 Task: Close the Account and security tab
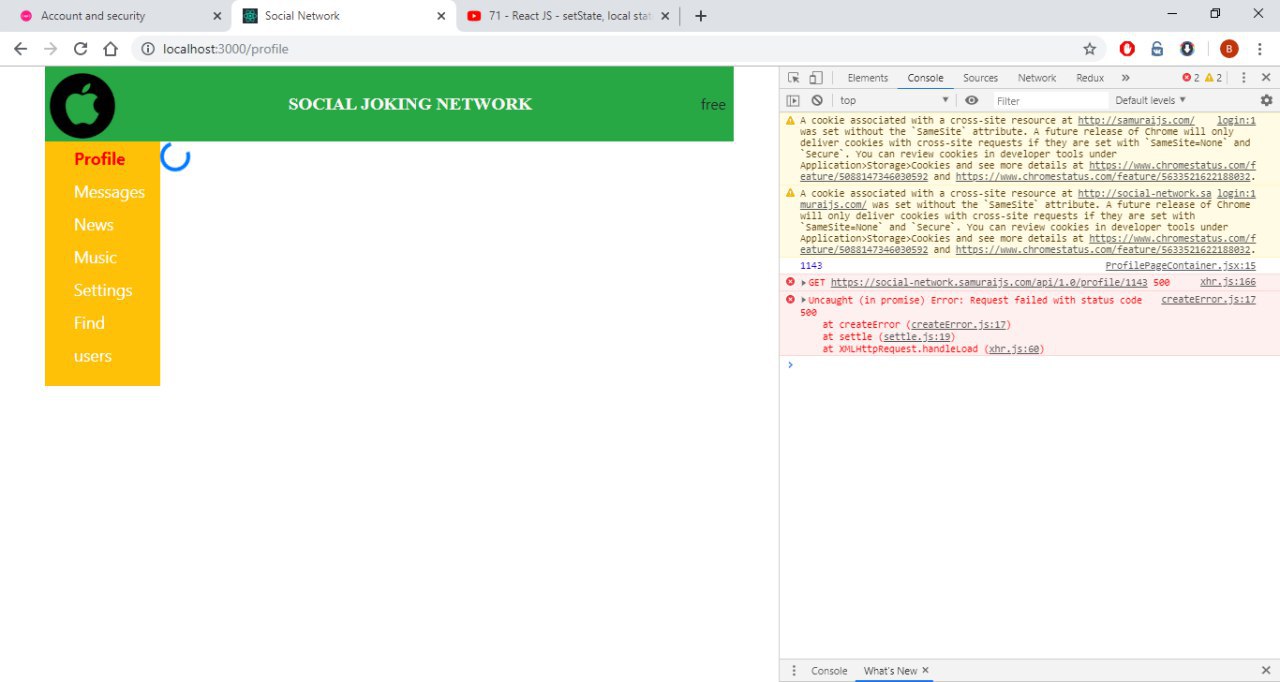point(217,16)
